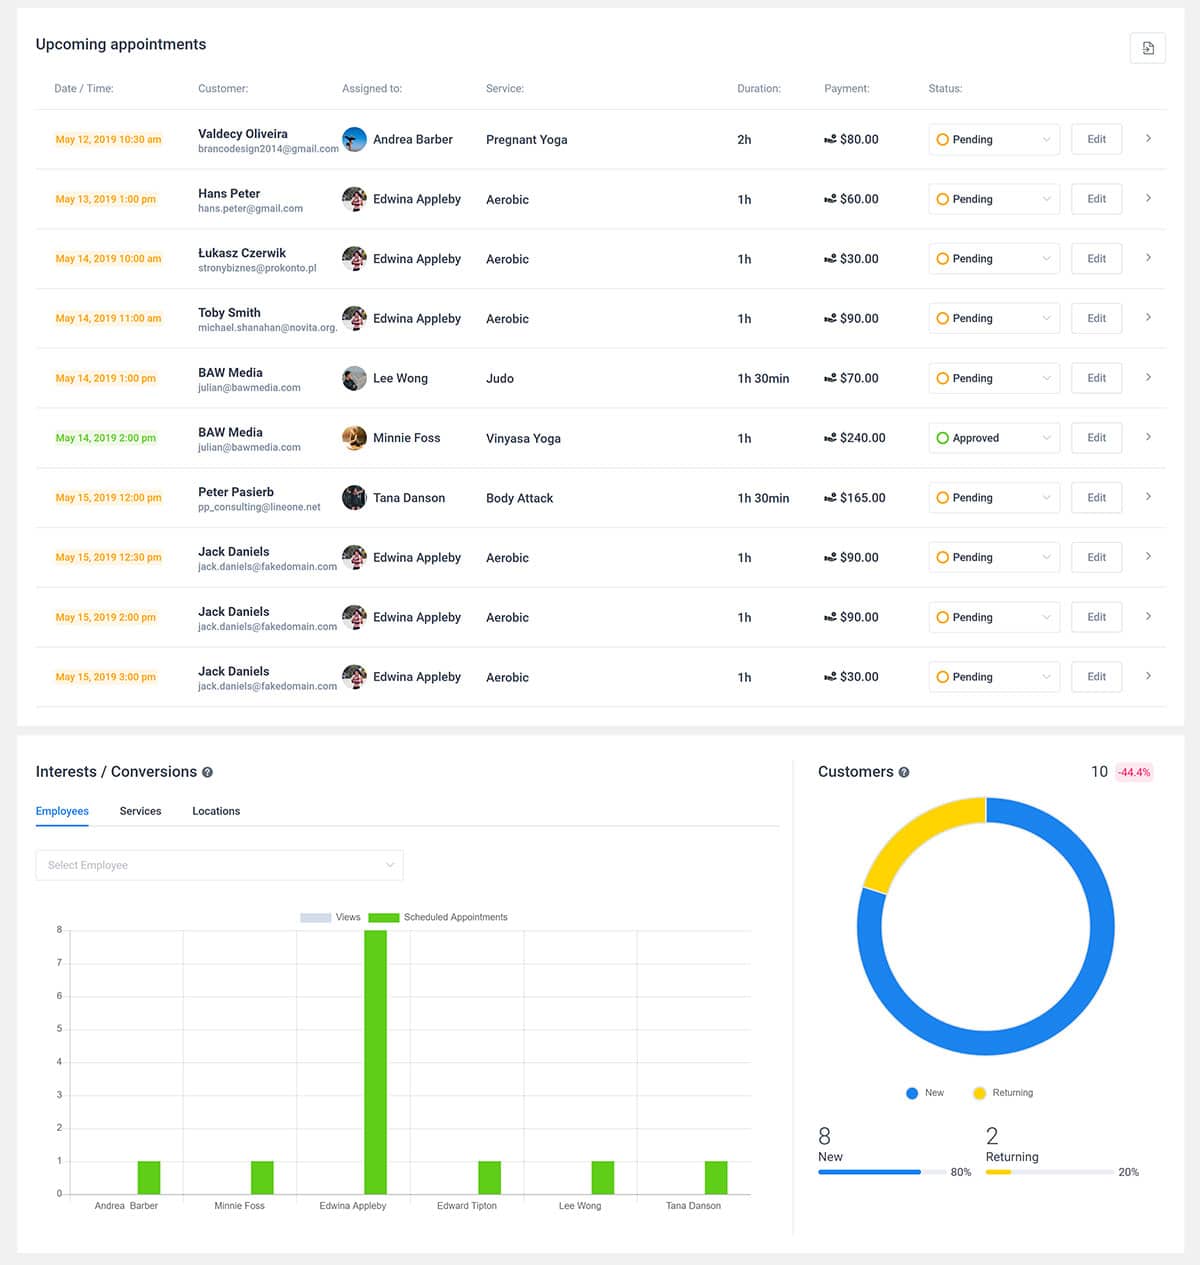The width and height of the screenshot is (1200, 1265).
Task: Click Minnie Foss's avatar thumbnail
Action: coord(354,438)
